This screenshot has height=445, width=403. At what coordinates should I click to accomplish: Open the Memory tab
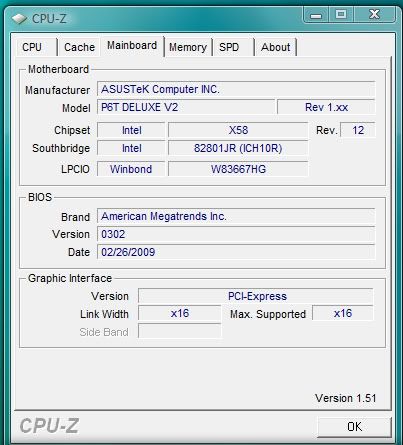(188, 47)
